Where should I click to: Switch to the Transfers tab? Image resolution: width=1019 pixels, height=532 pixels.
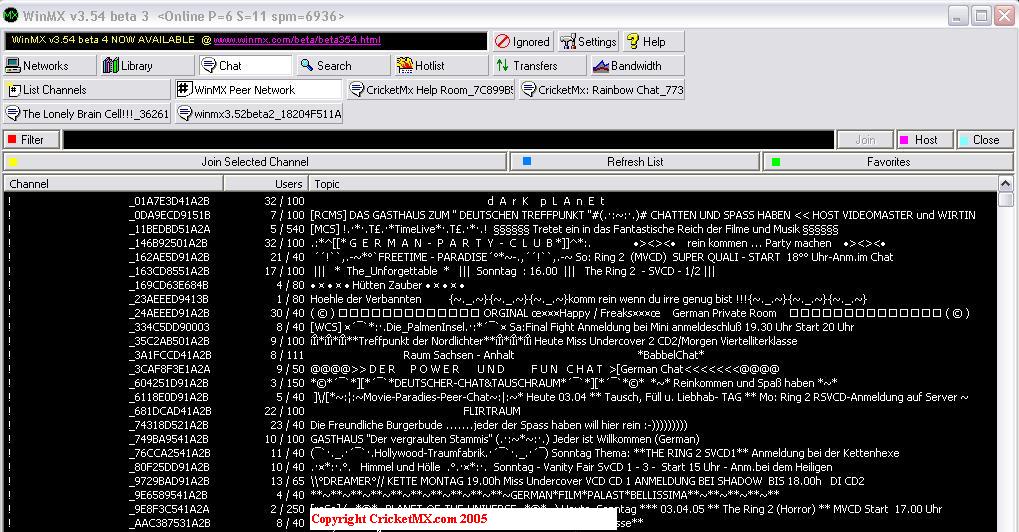pos(539,66)
